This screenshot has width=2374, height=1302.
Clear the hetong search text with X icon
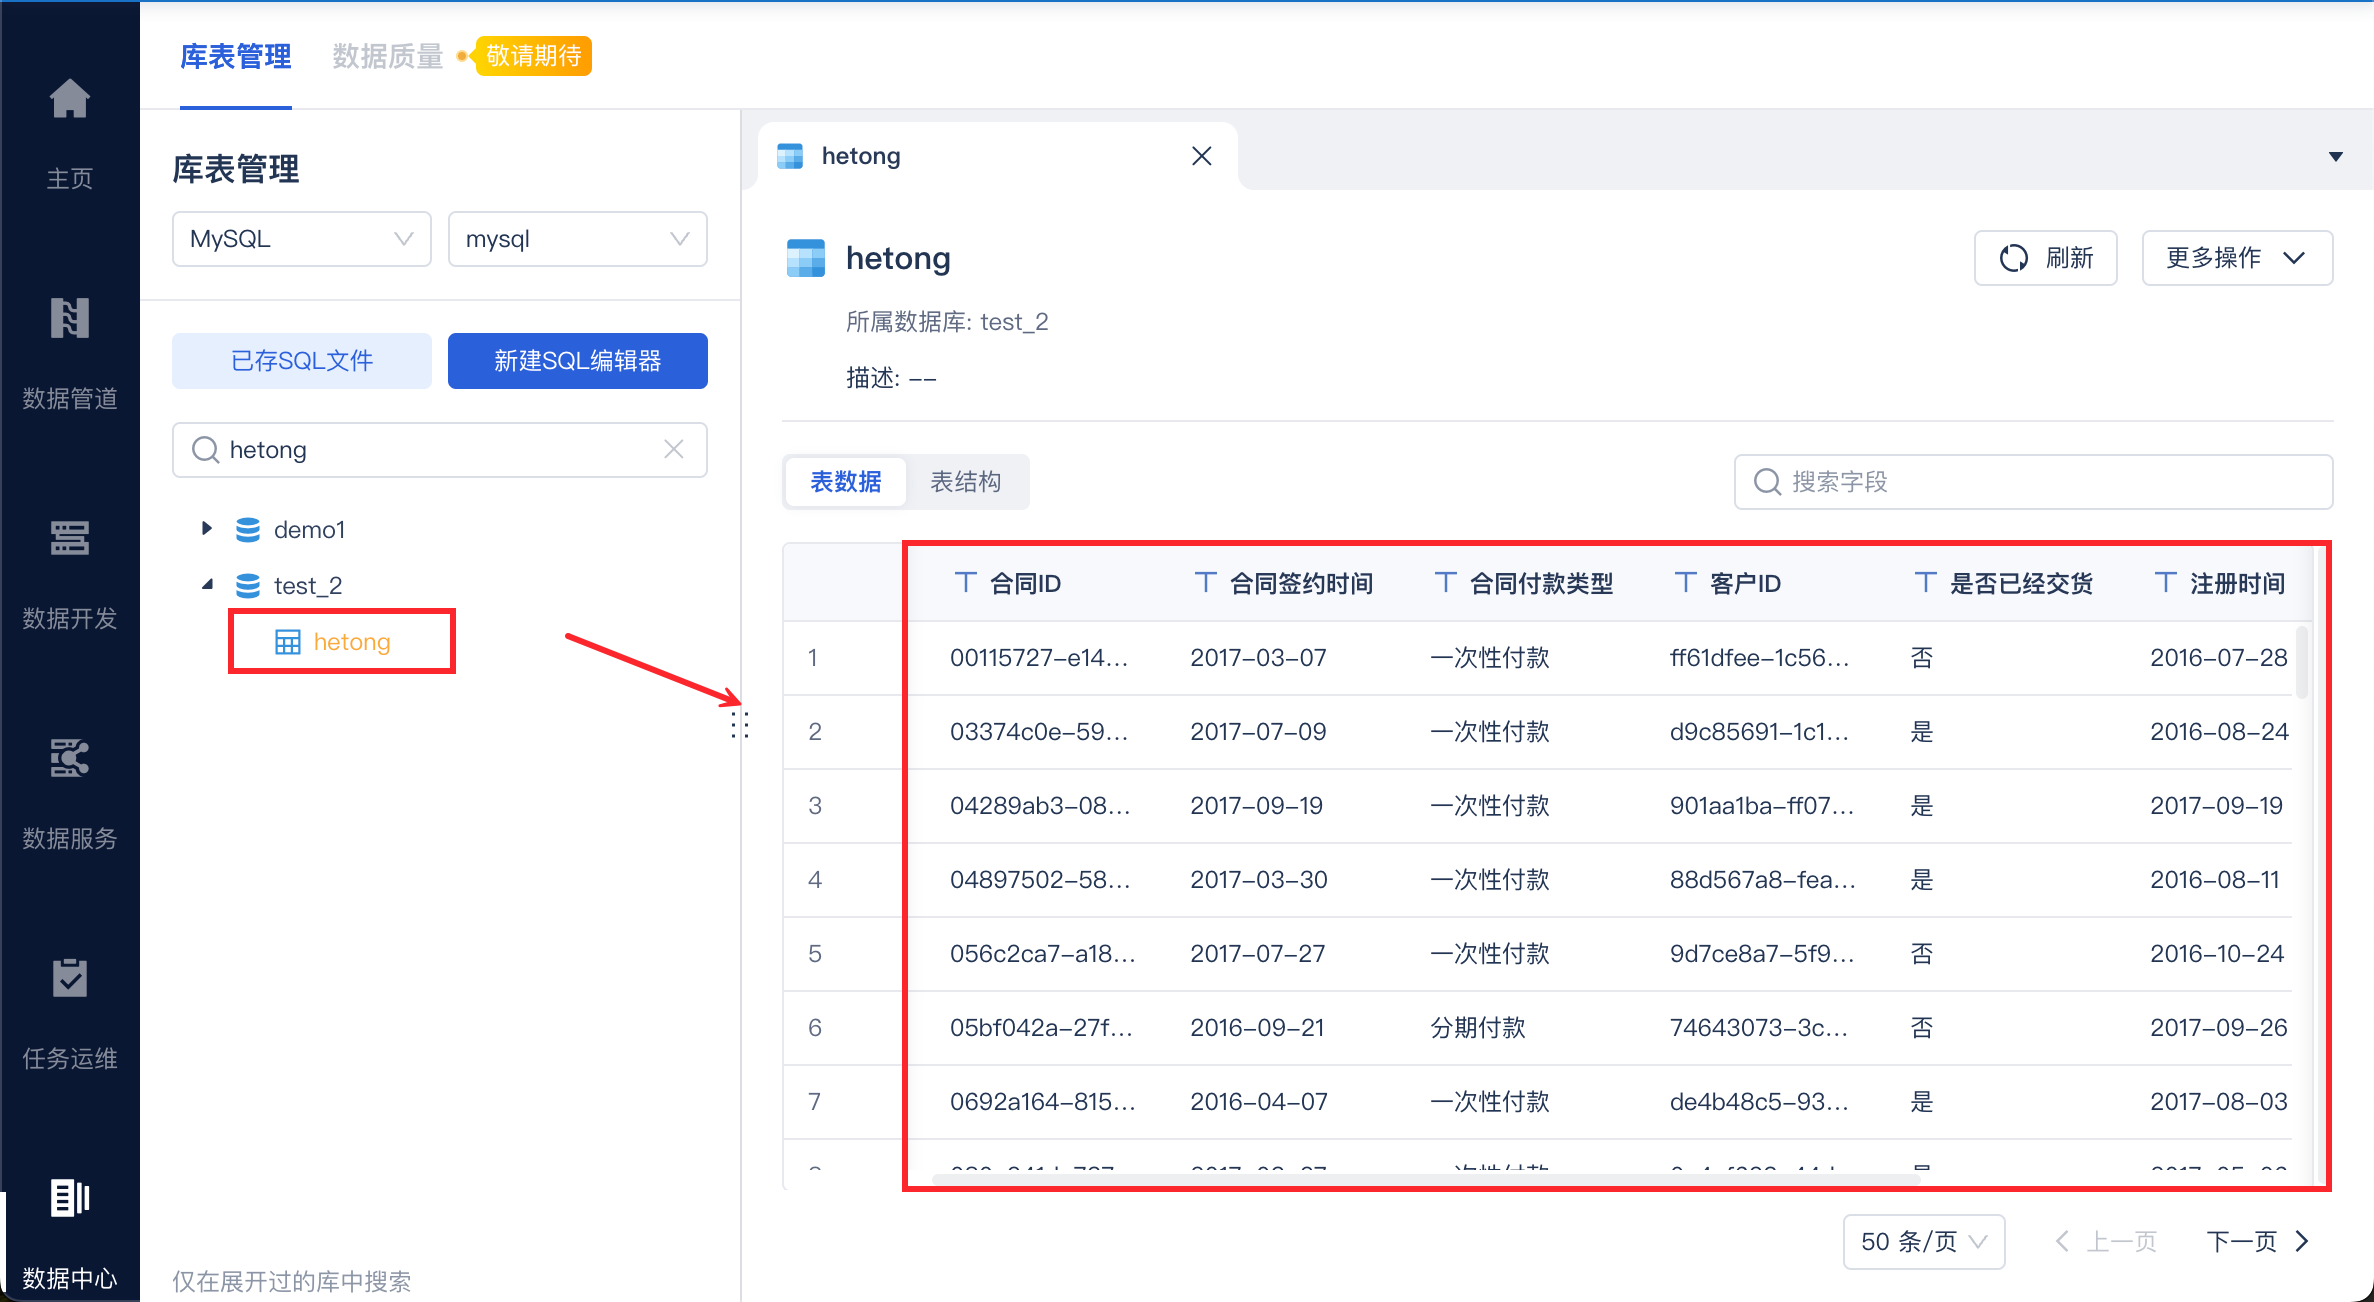click(x=674, y=450)
